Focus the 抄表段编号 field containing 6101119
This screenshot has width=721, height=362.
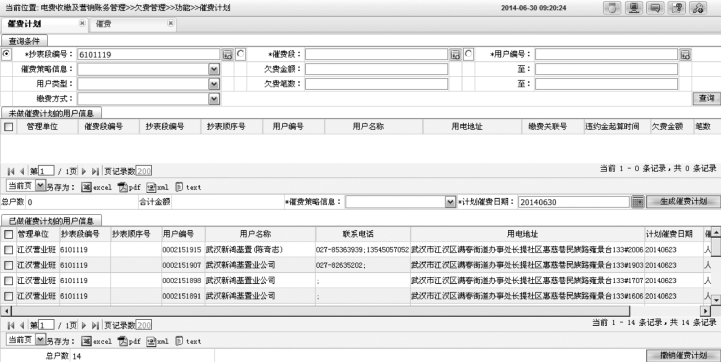pyautogui.click(x=149, y=54)
